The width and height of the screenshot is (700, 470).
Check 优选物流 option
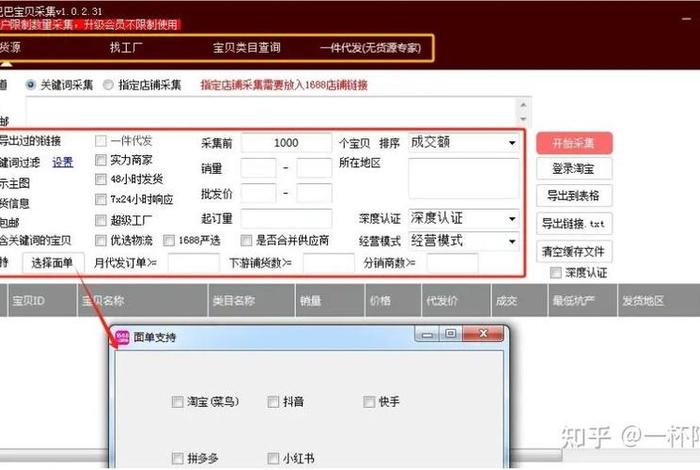(x=101, y=241)
